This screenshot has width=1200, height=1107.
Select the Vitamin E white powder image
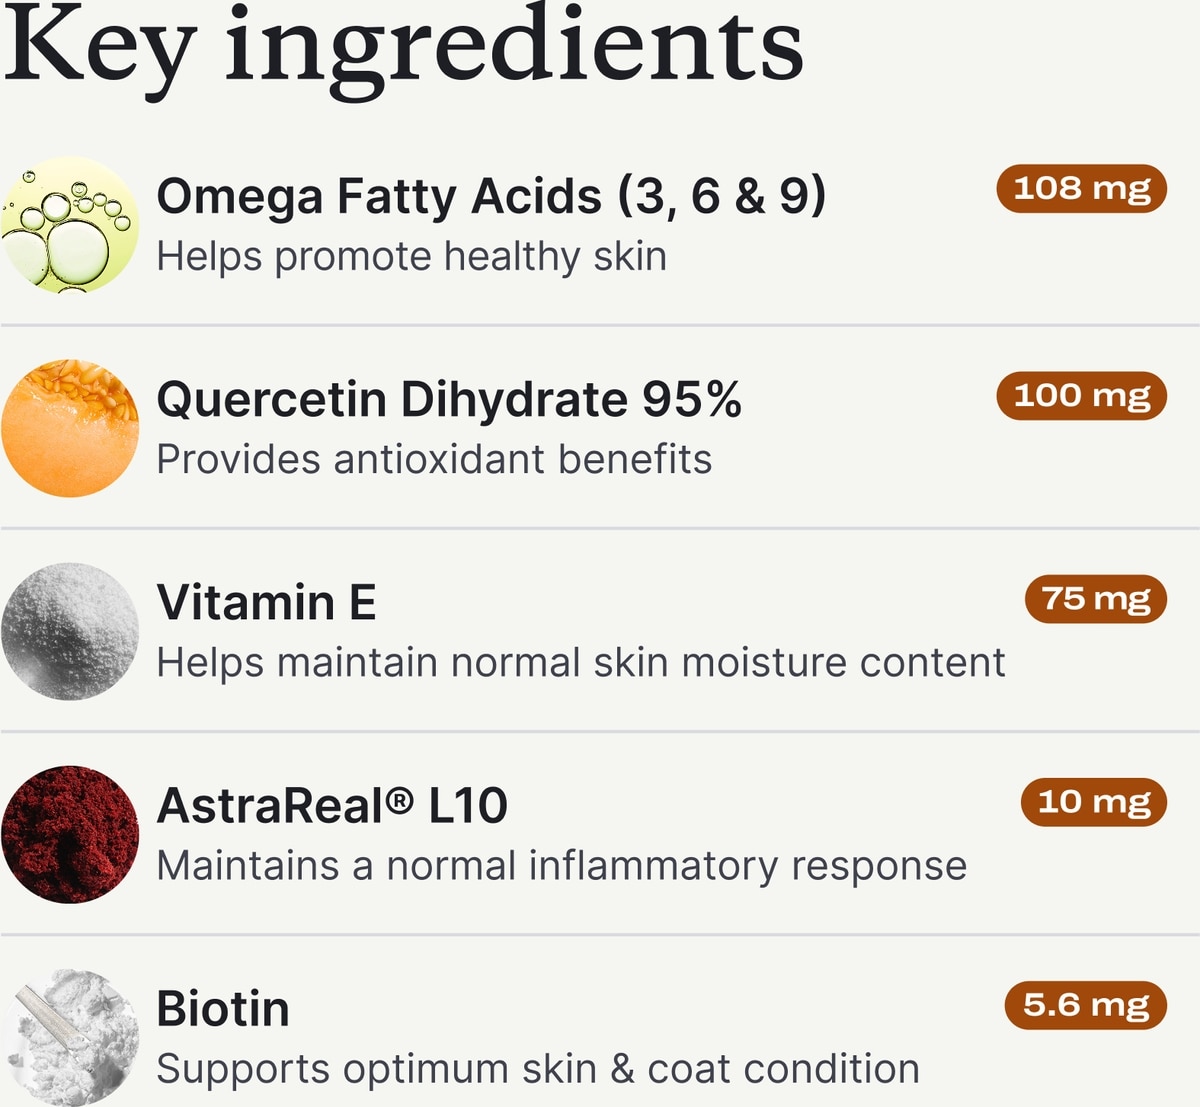tap(70, 631)
